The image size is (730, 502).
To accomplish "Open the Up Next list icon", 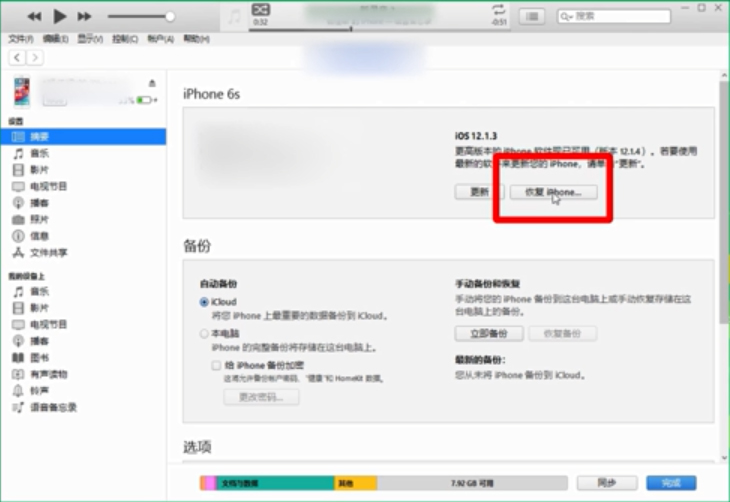I will pos(532,17).
